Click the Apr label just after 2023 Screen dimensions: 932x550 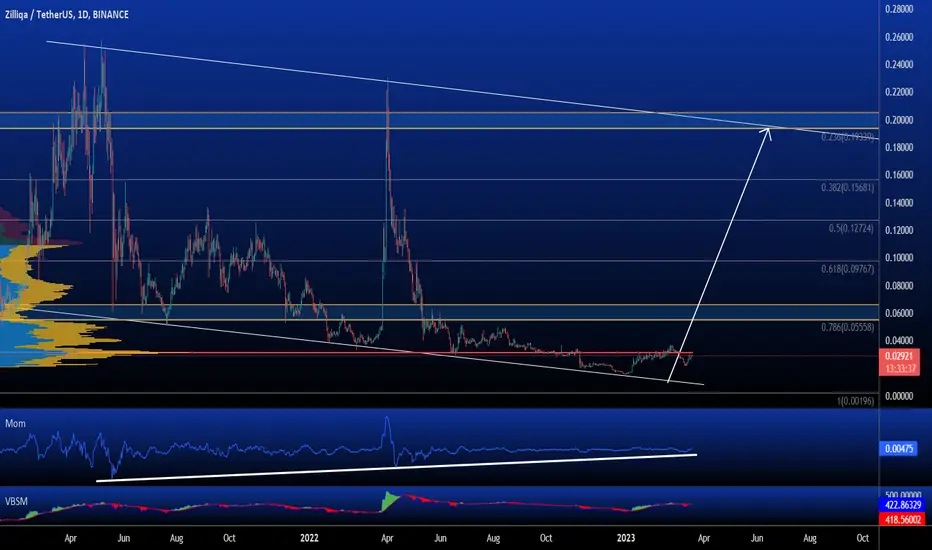pos(704,538)
